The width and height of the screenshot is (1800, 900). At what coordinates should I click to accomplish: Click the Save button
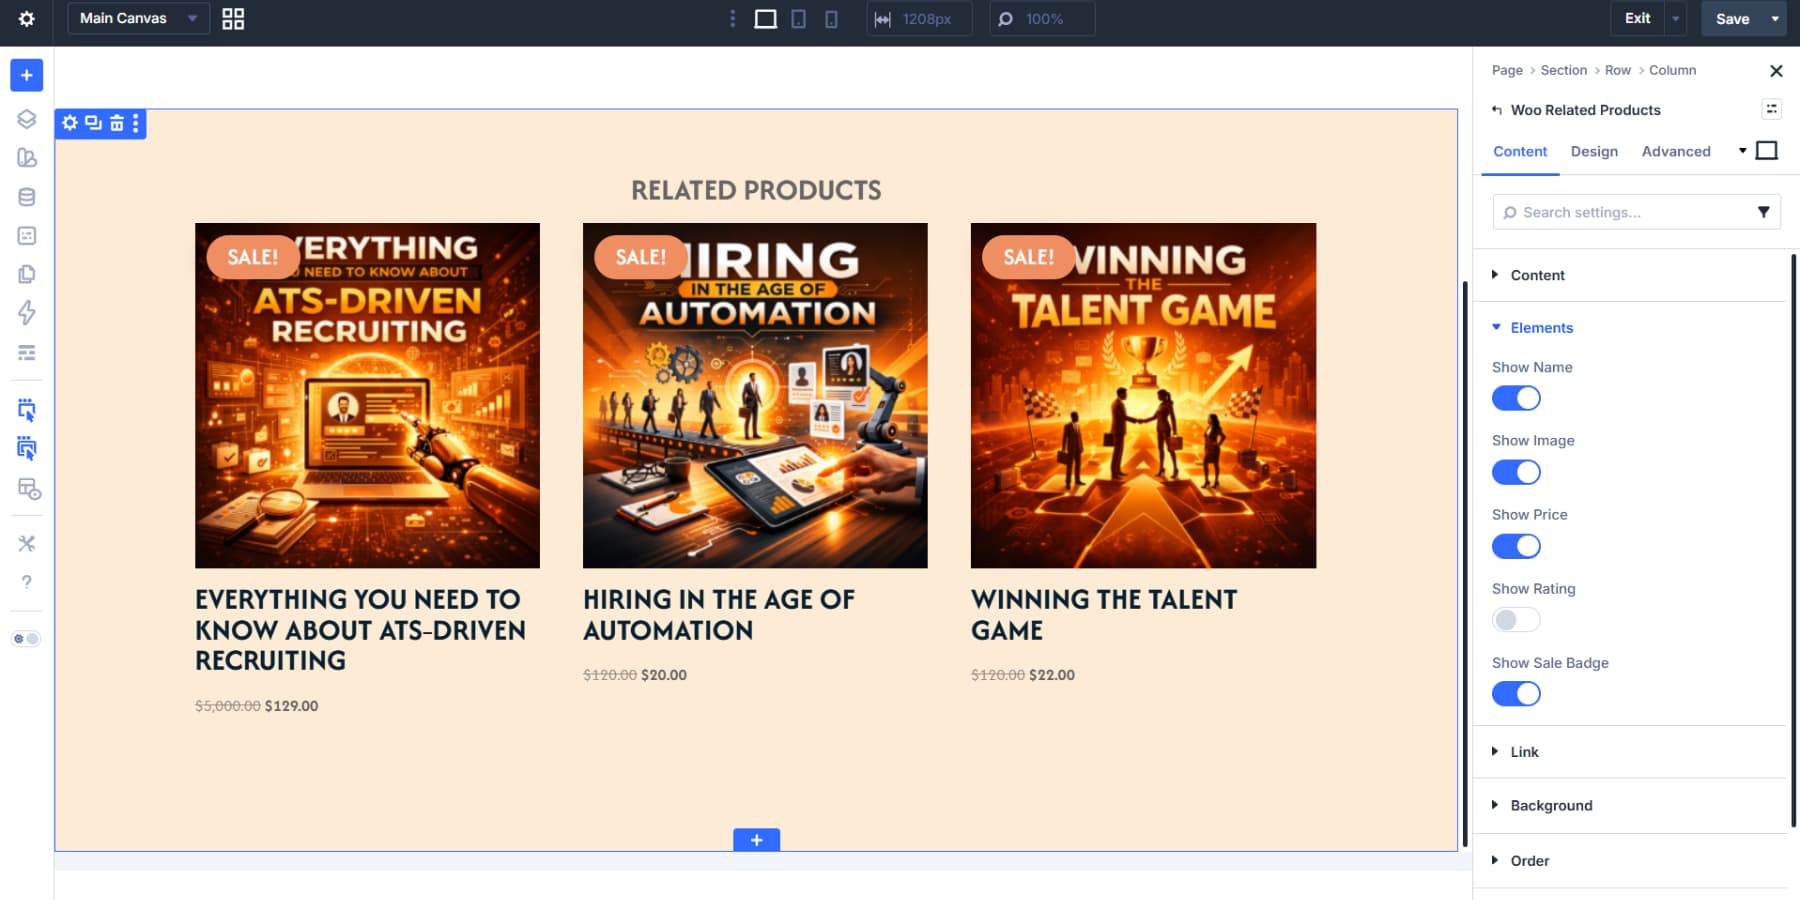1732,19
